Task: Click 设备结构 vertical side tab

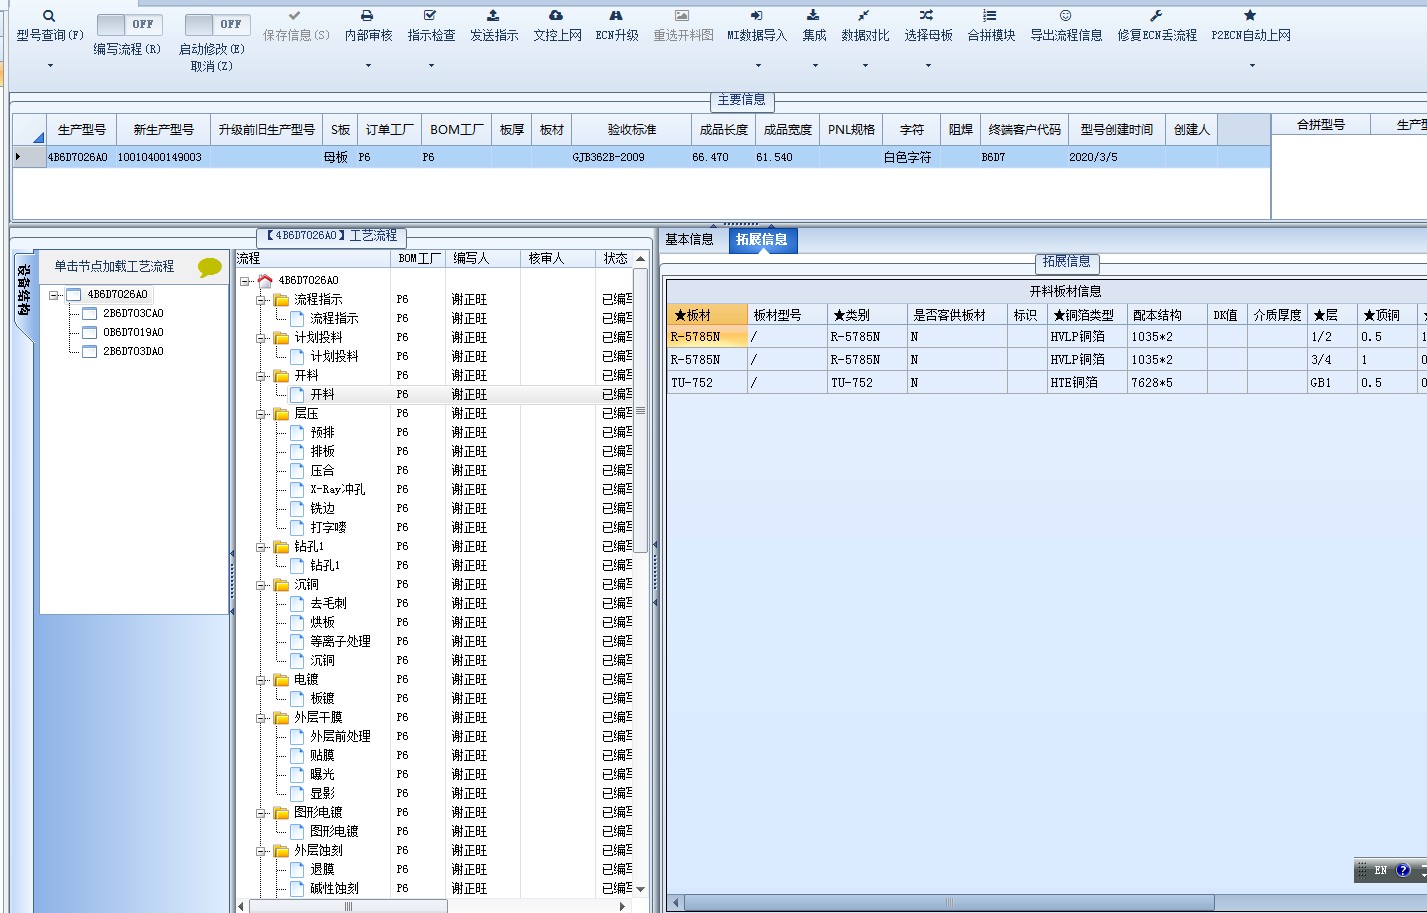Action: click(x=24, y=291)
